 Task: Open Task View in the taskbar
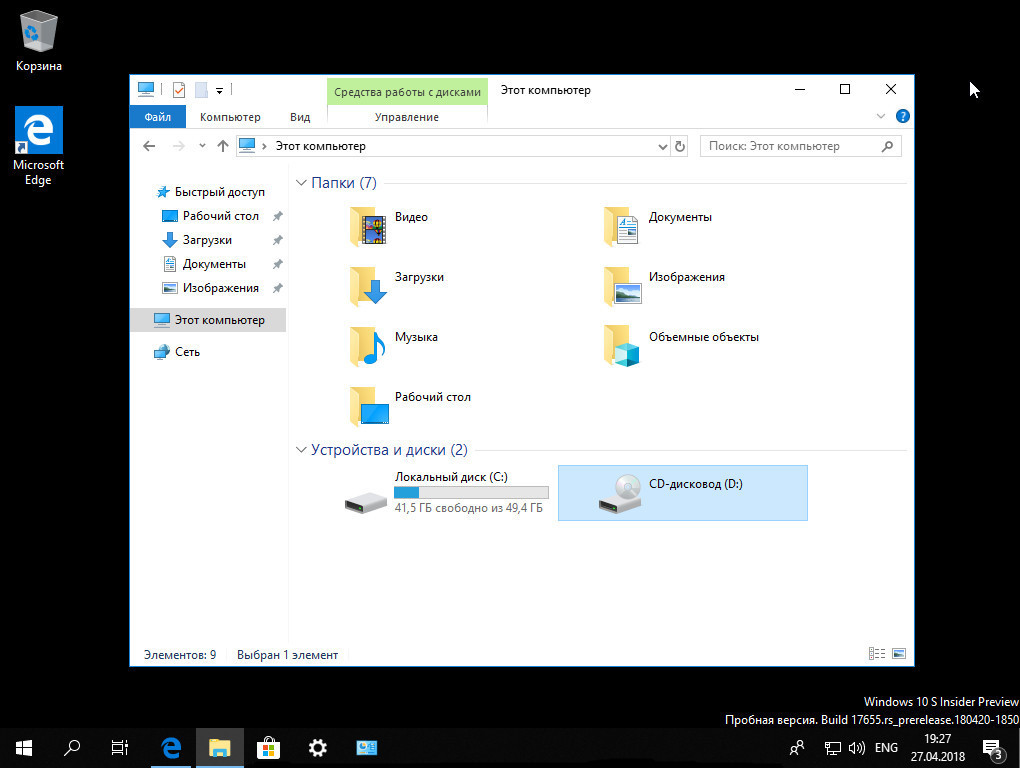tap(120, 748)
